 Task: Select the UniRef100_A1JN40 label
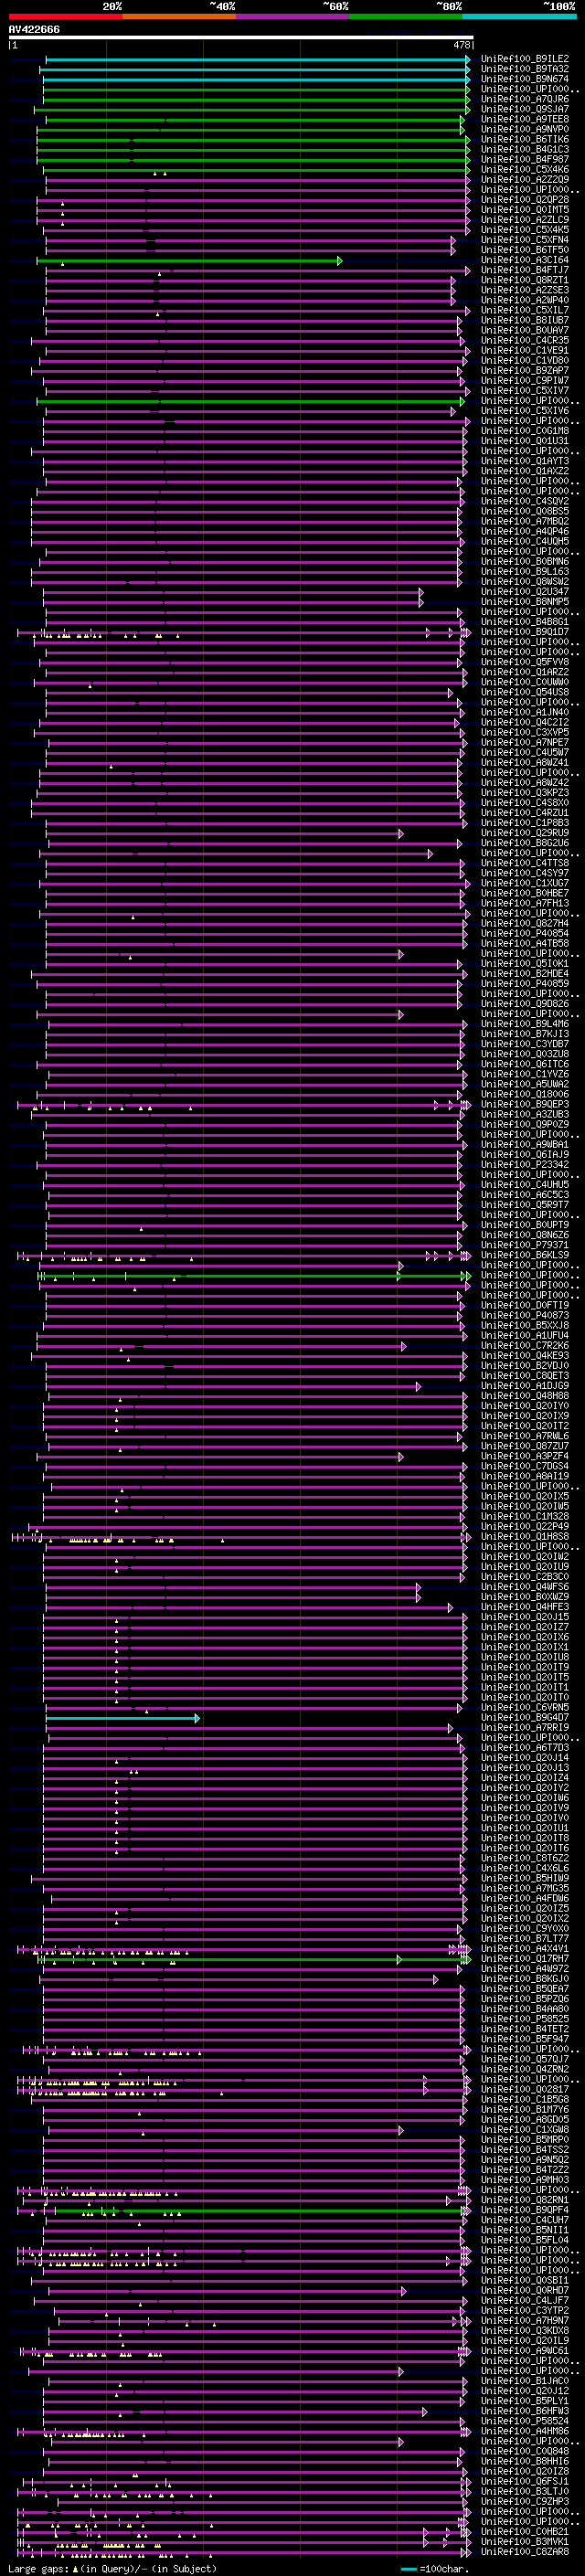[525, 712]
